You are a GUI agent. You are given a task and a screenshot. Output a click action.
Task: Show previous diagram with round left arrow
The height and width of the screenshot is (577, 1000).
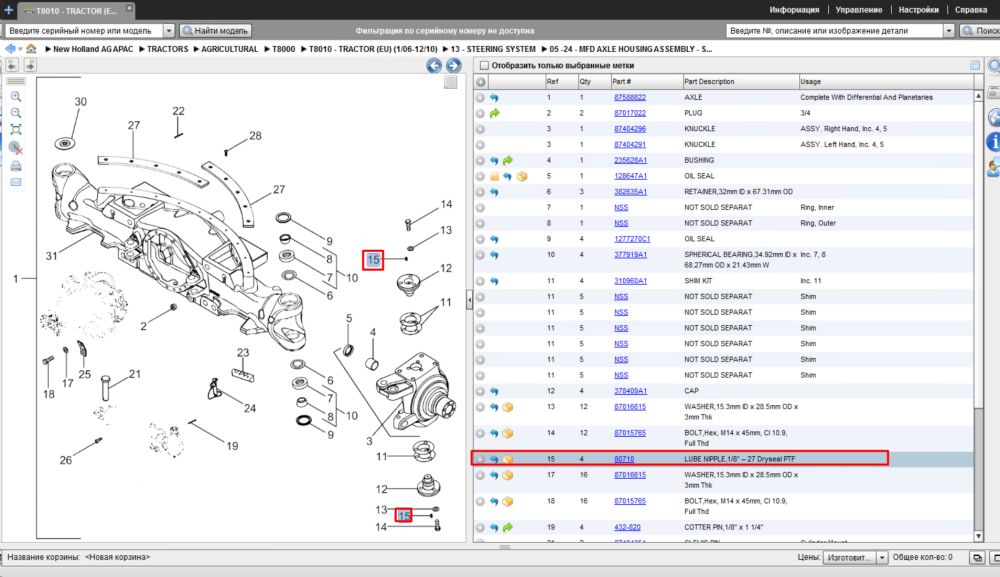434,65
